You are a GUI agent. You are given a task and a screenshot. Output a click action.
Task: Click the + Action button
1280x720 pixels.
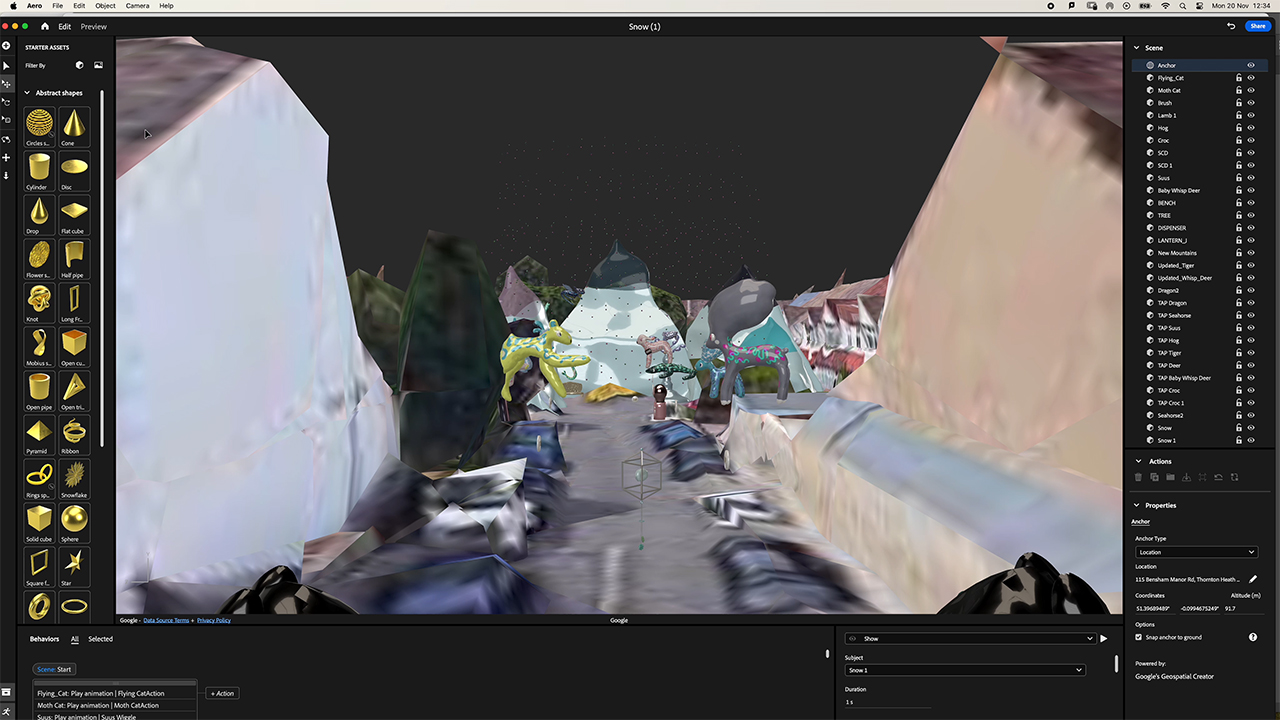click(x=222, y=693)
